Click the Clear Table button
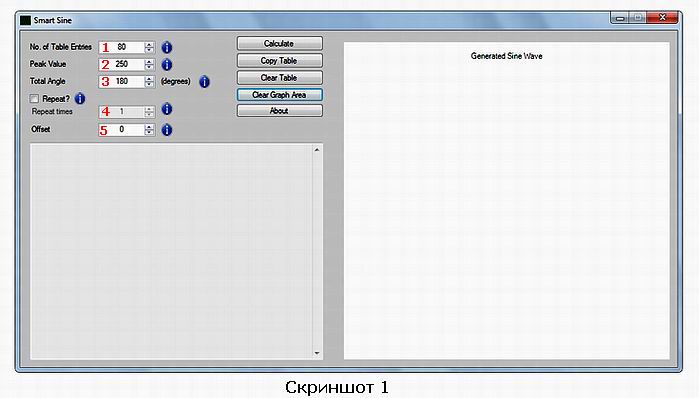Image resolution: width=699 pixels, height=398 pixels. (x=280, y=78)
